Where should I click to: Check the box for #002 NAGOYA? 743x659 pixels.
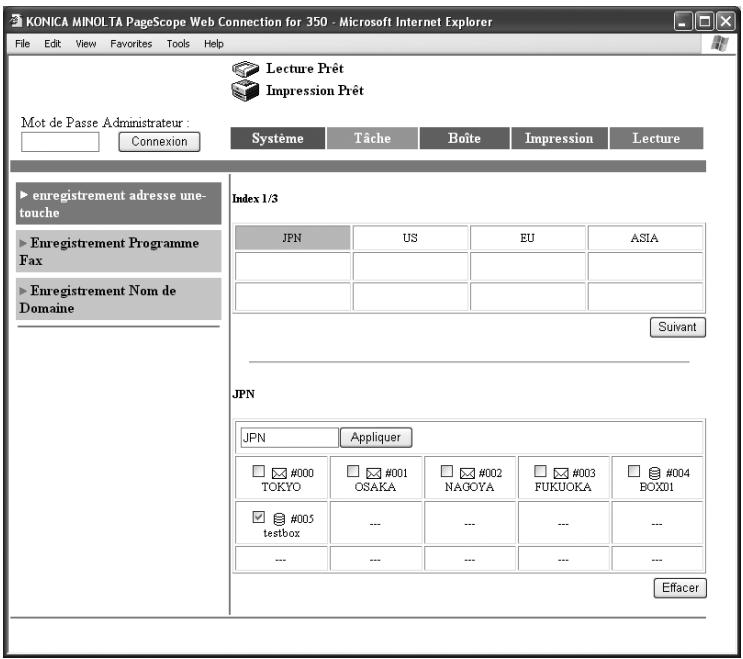[x=447, y=471]
